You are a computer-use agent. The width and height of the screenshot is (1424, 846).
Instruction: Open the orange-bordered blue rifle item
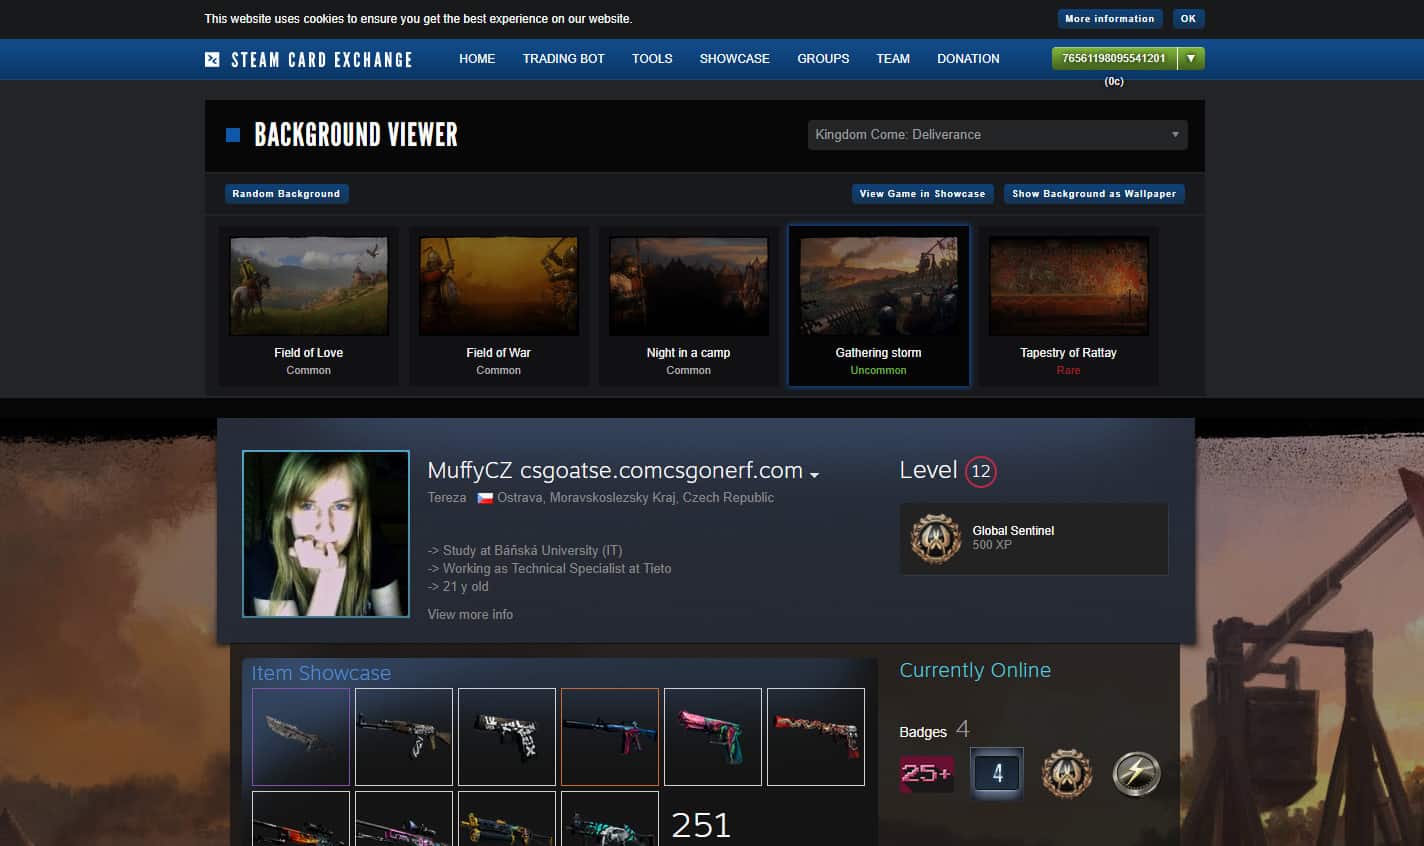click(610, 737)
